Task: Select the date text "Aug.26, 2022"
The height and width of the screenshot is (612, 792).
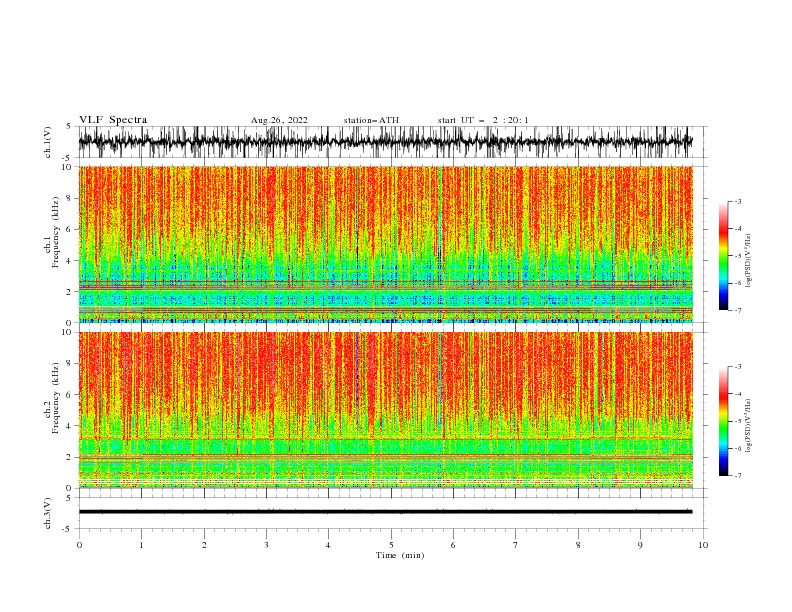Action: (279, 120)
